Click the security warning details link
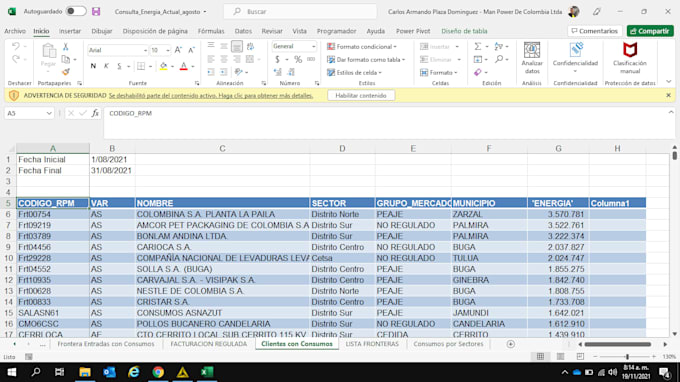The width and height of the screenshot is (680, 382). (211, 95)
